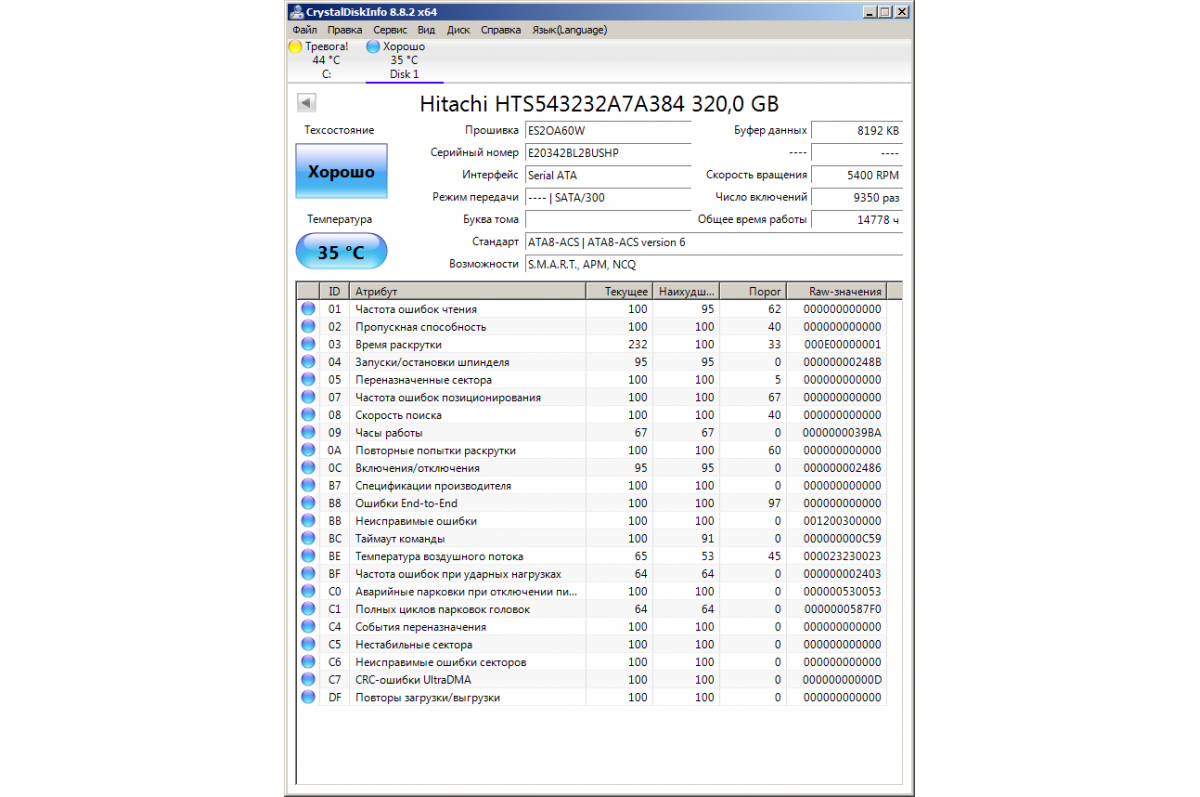Click the transfer mode field SATA/300
The width and height of the screenshot is (1200, 797).
pos(607,197)
